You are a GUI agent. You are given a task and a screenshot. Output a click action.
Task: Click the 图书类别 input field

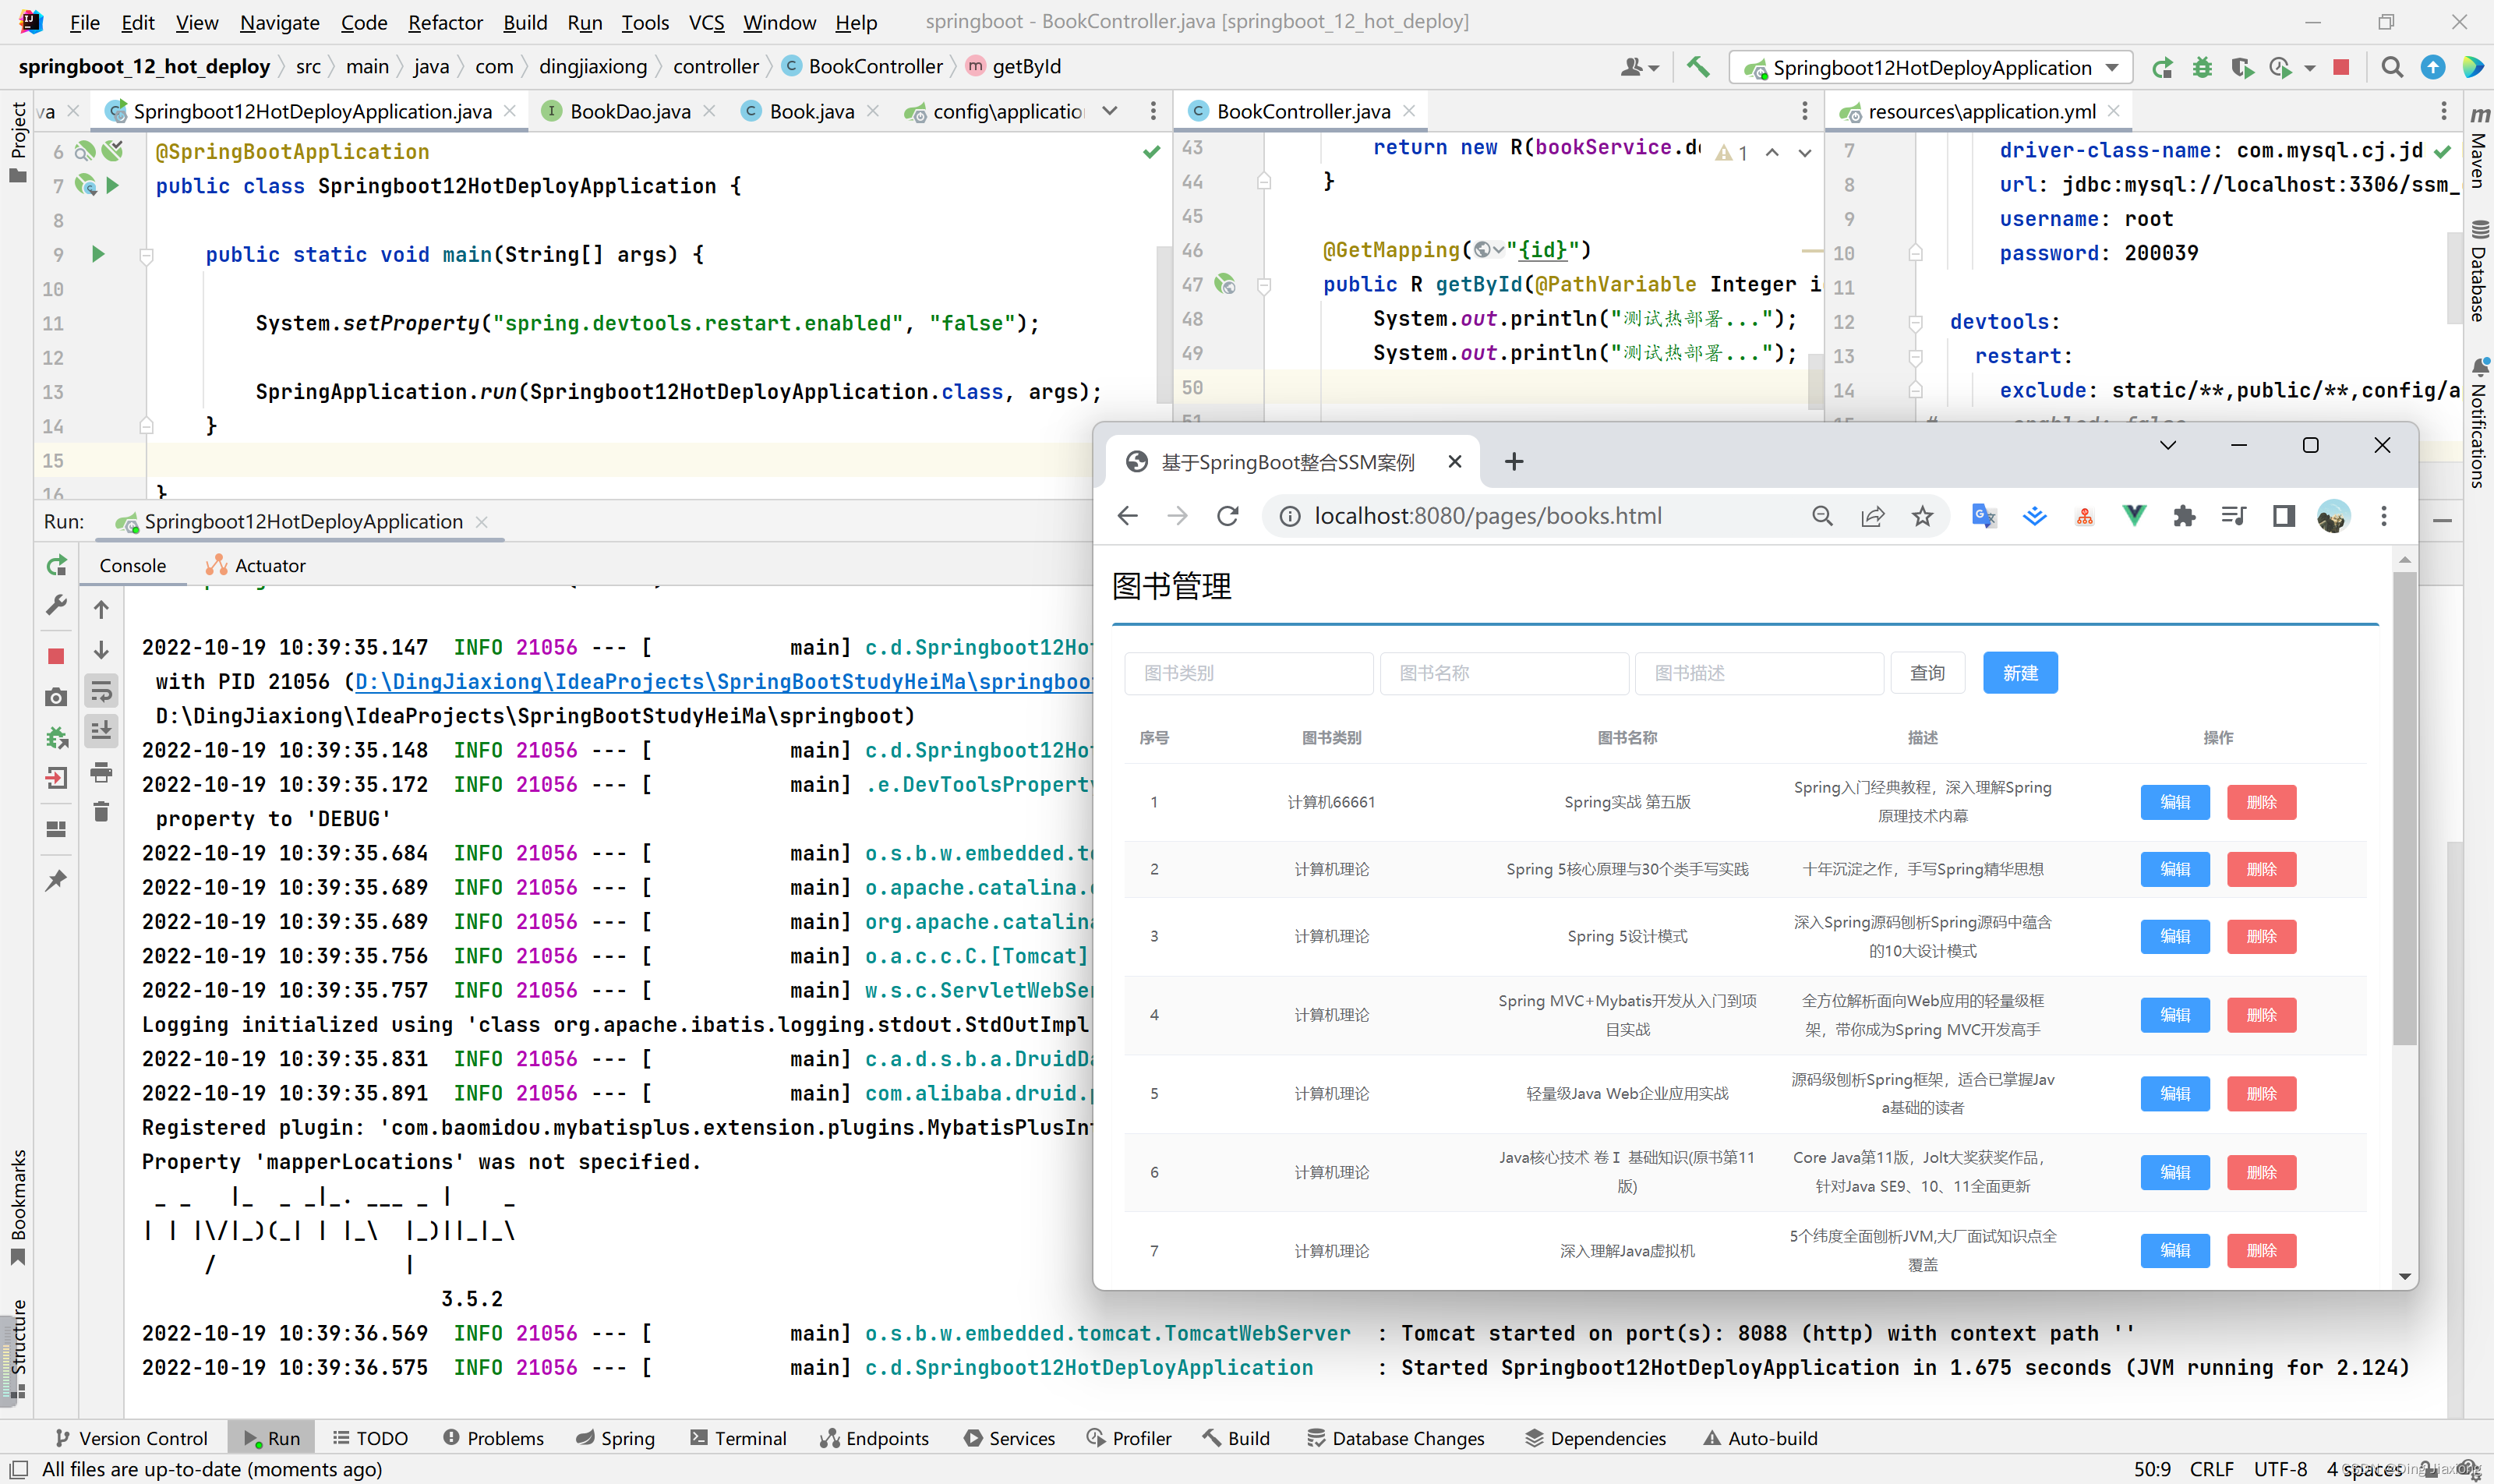pyautogui.click(x=1248, y=673)
